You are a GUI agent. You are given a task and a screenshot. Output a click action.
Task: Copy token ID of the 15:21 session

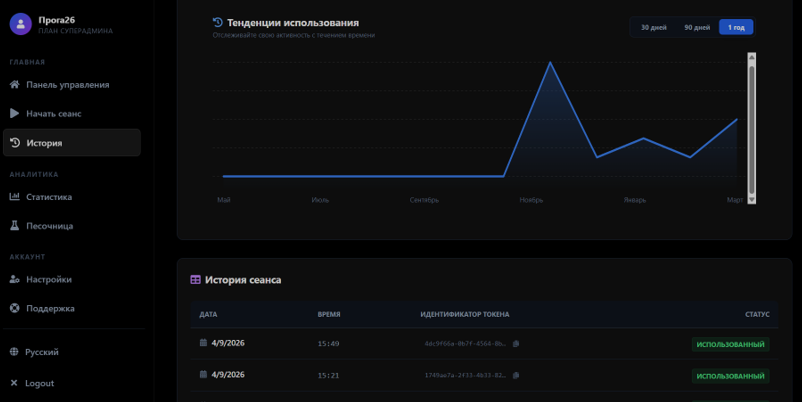coord(516,376)
